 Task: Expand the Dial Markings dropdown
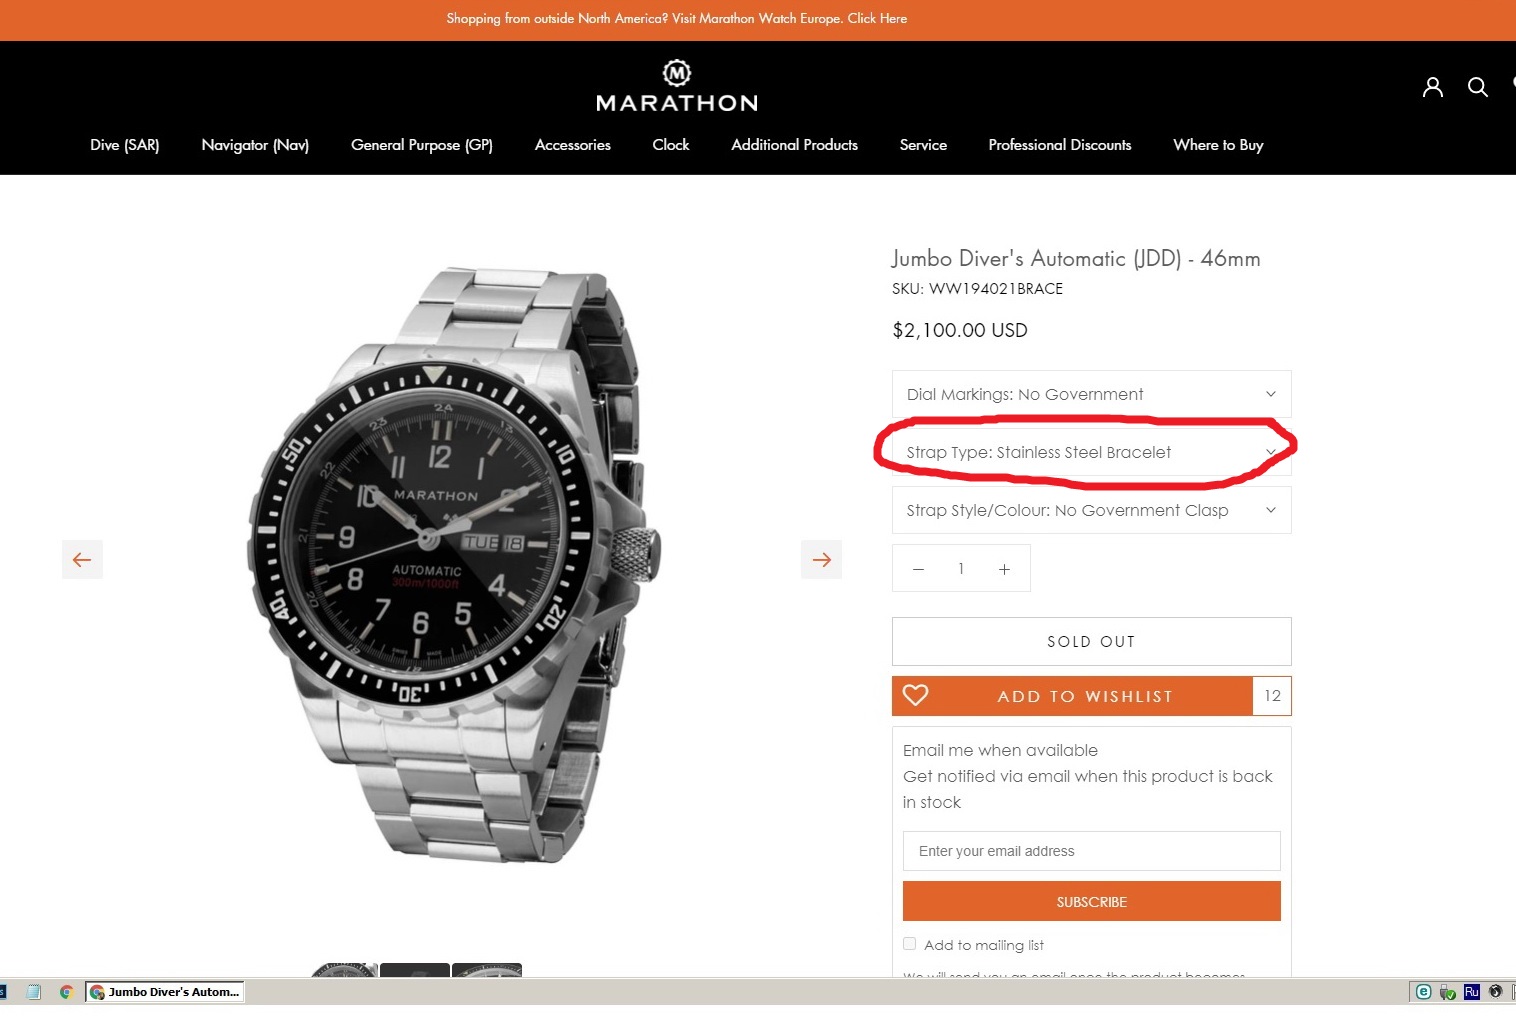[1091, 394]
